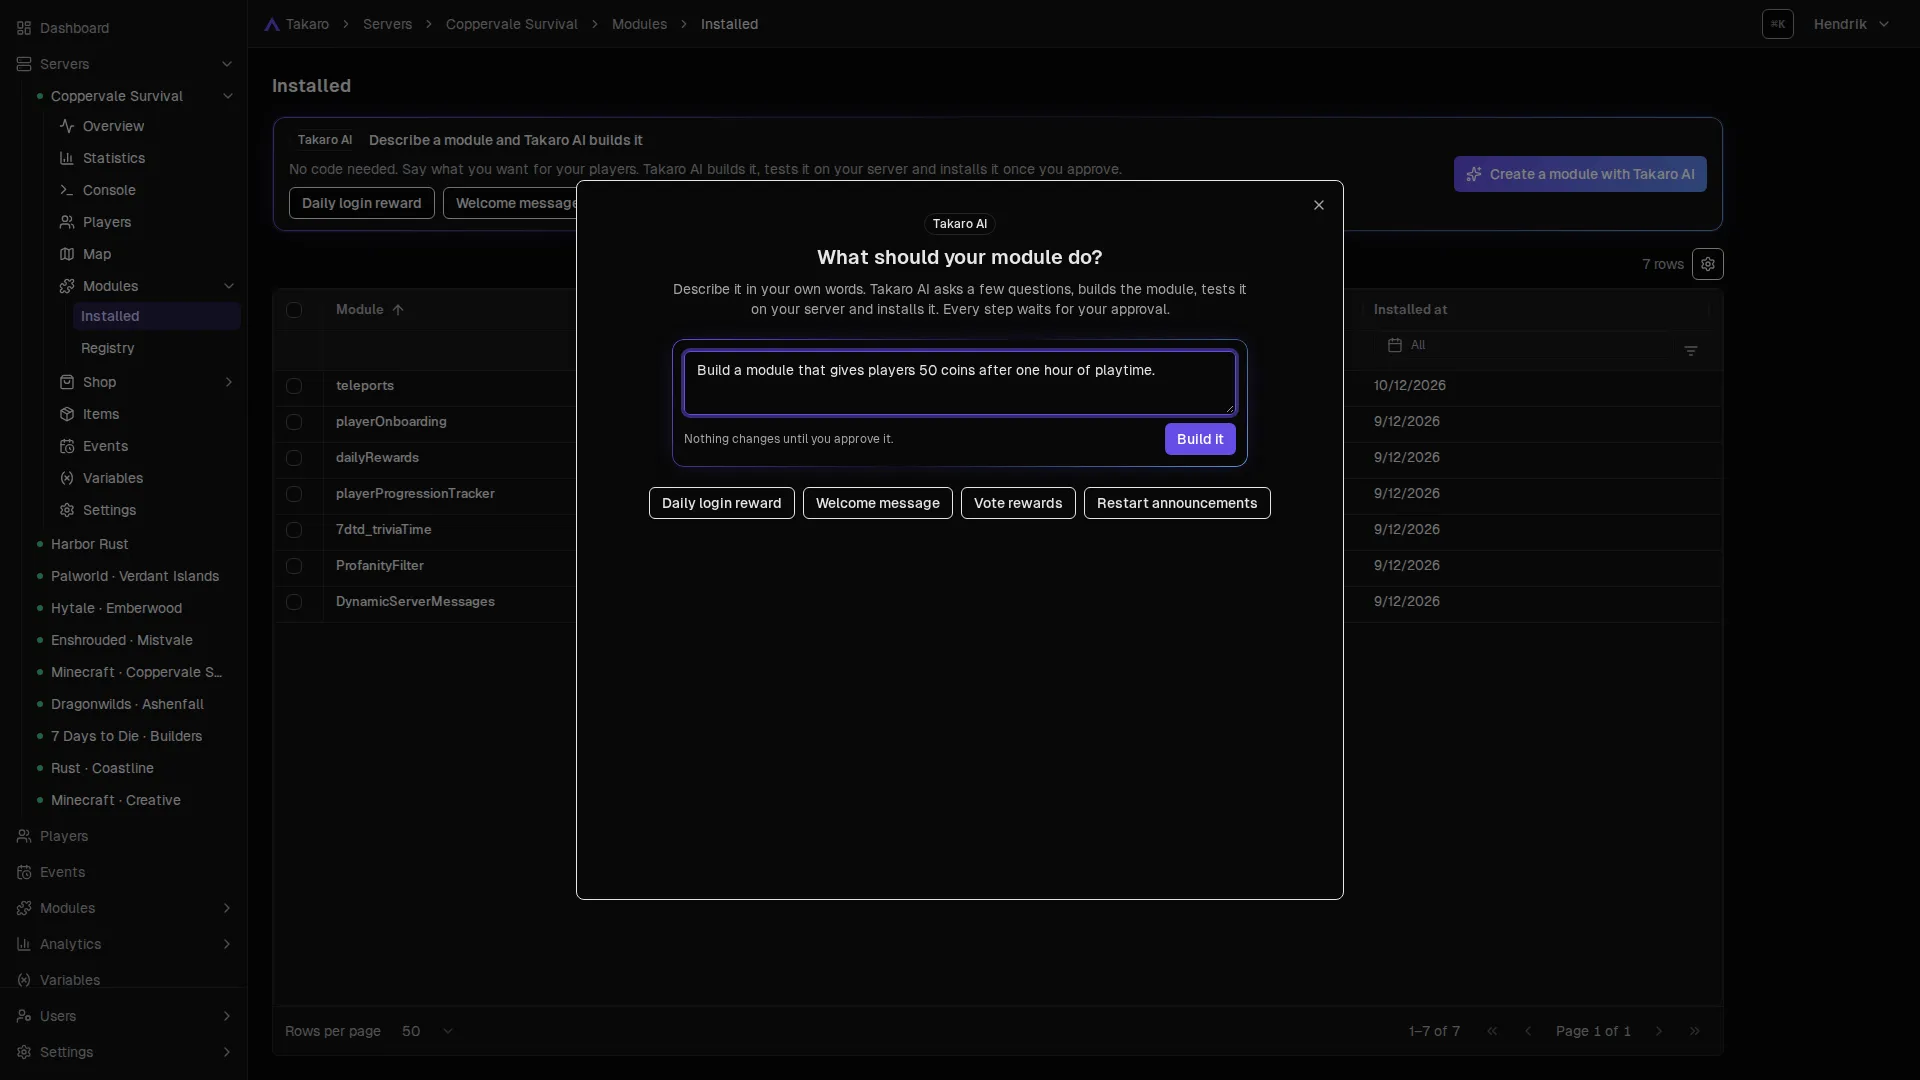Open the command palette shortcut icon

[x=1777, y=24]
